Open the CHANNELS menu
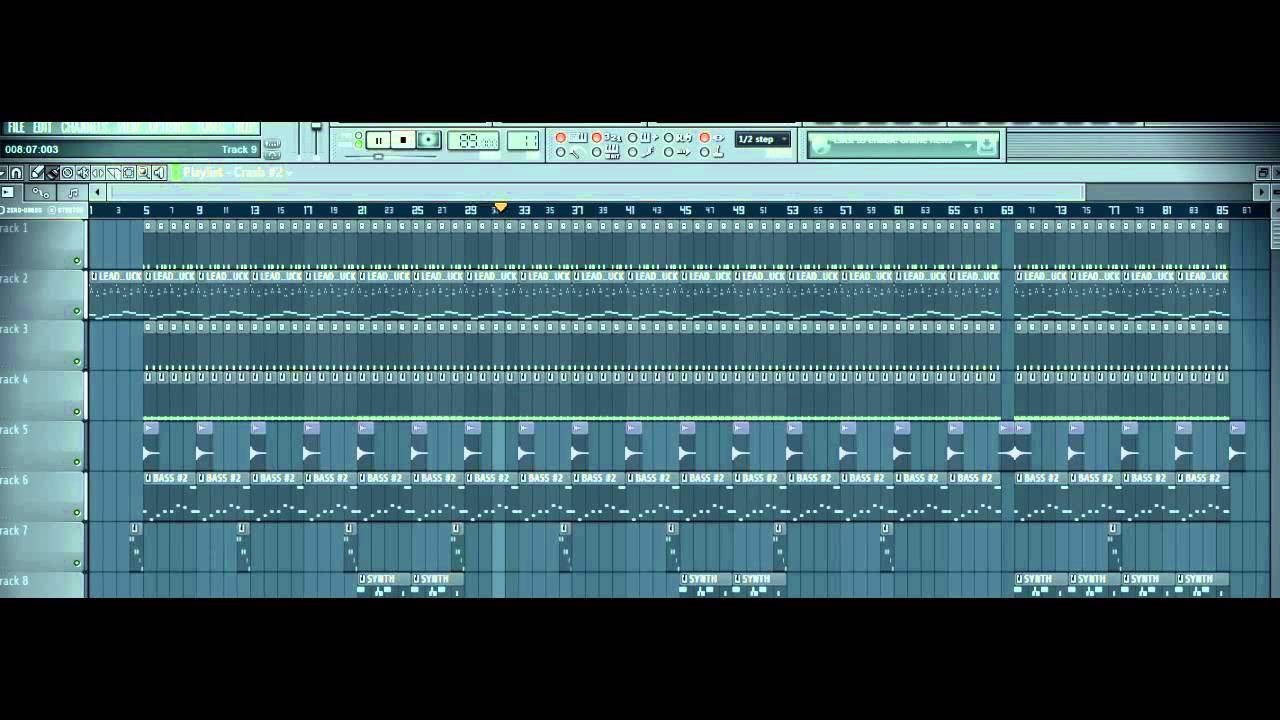This screenshot has height=720, width=1280. [84, 128]
